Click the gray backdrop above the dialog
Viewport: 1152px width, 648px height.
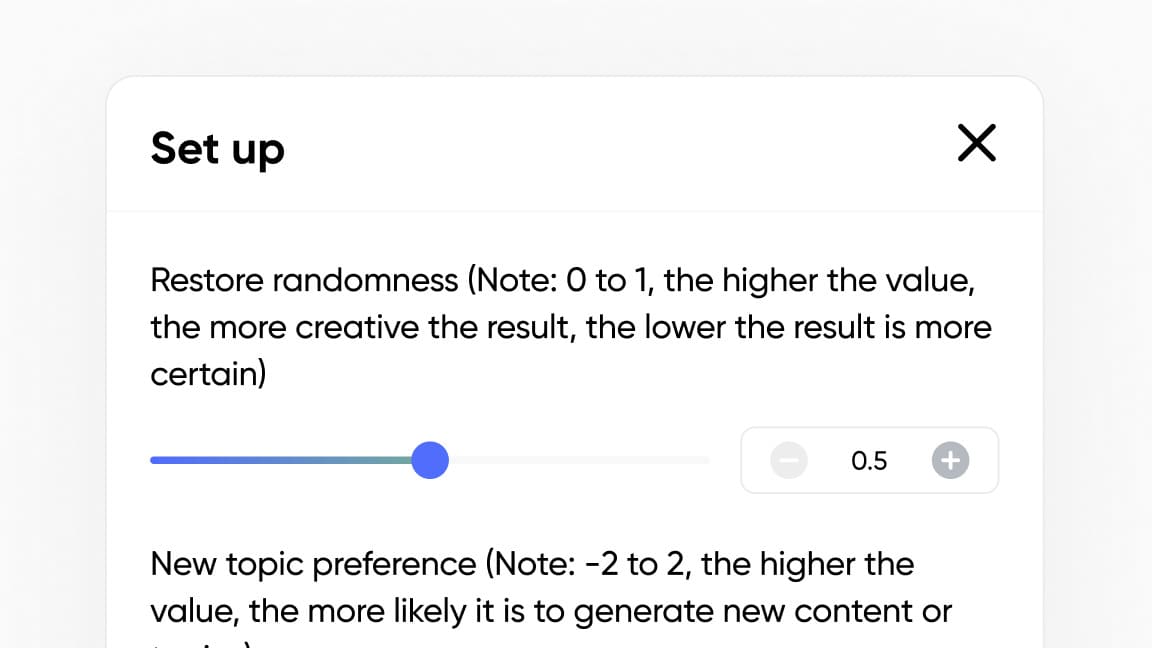576,36
